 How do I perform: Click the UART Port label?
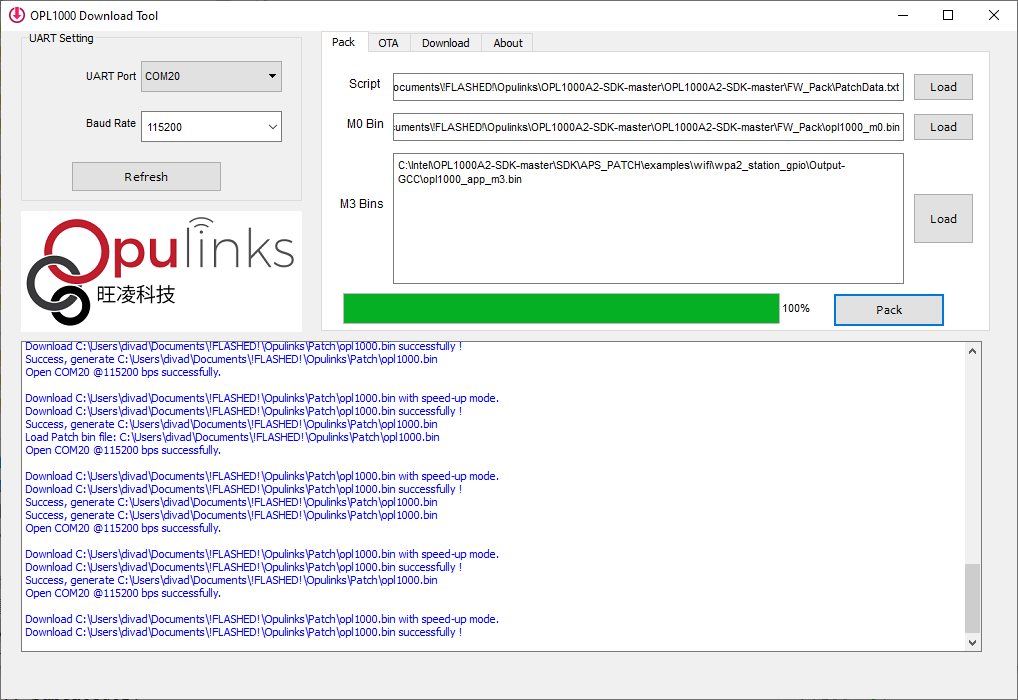[111, 76]
